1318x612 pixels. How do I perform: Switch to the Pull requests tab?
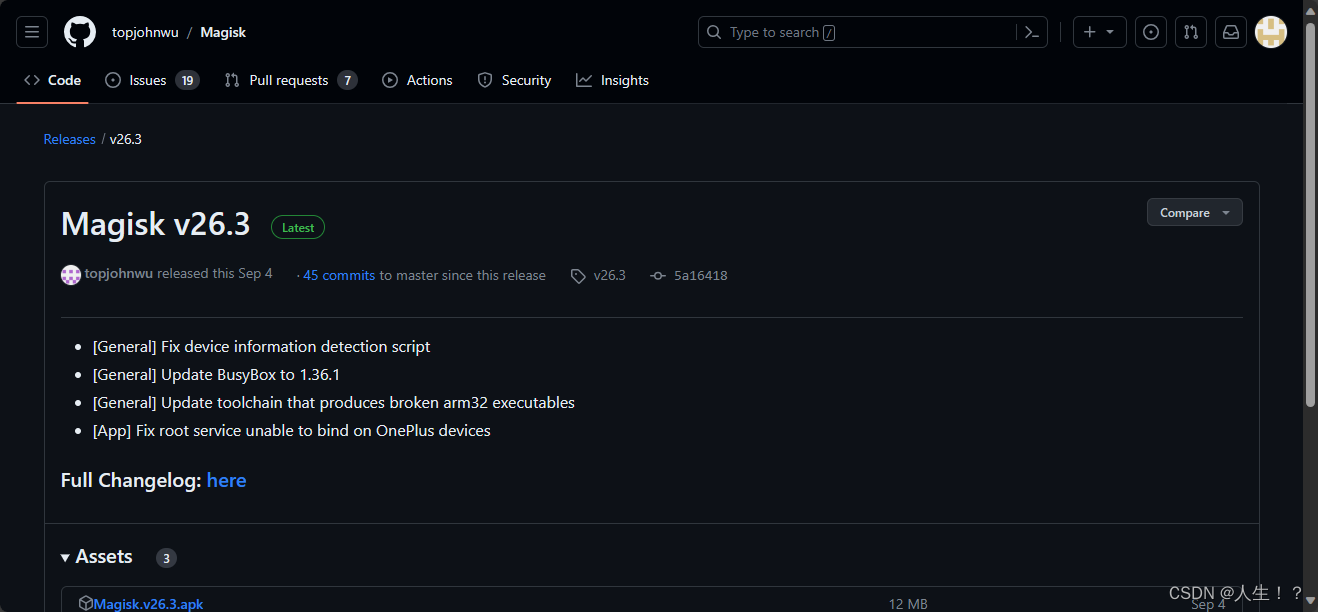[x=290, y=80]
